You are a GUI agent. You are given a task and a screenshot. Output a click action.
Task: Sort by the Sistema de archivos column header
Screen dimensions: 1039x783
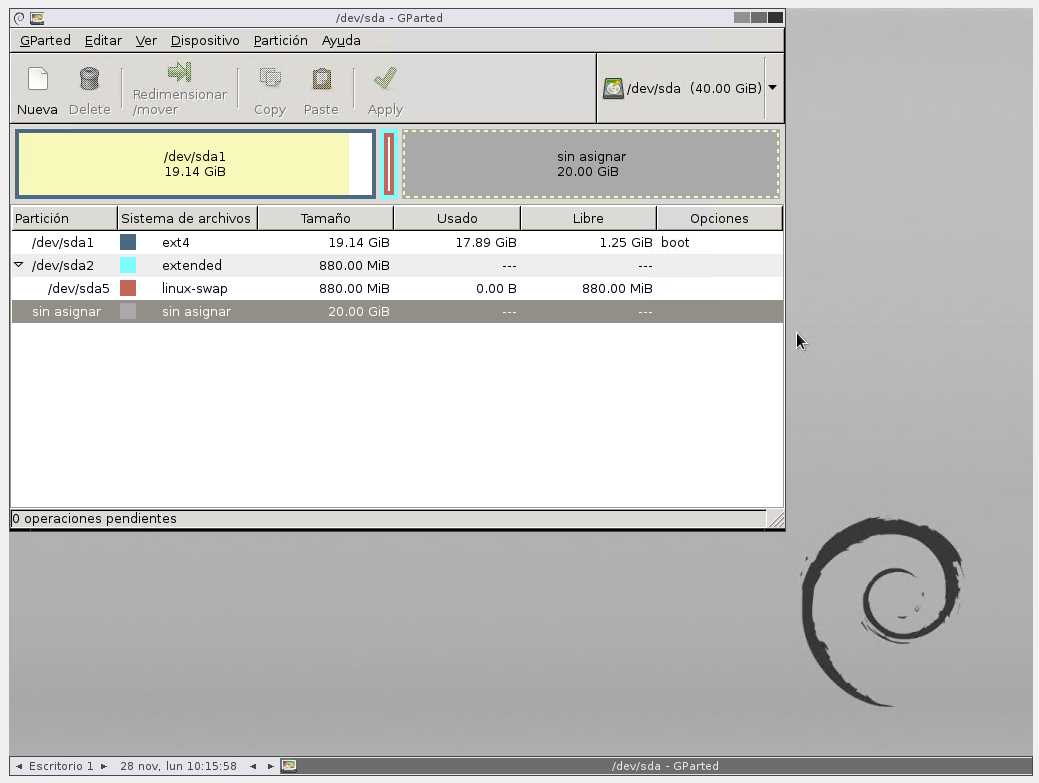(188, 218)
